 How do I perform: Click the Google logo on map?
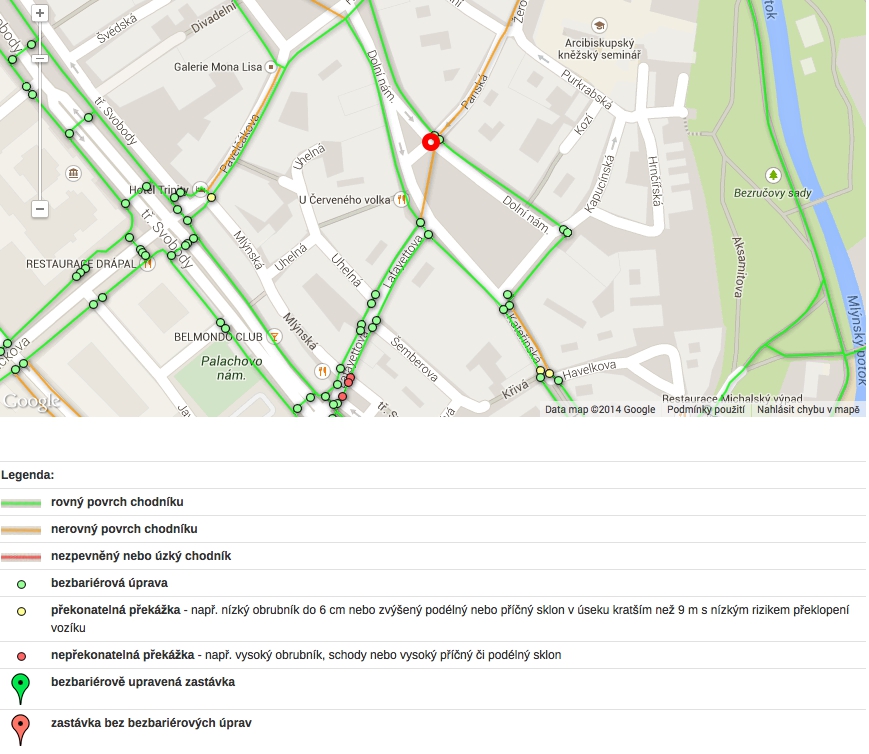[x=30, y=402]
